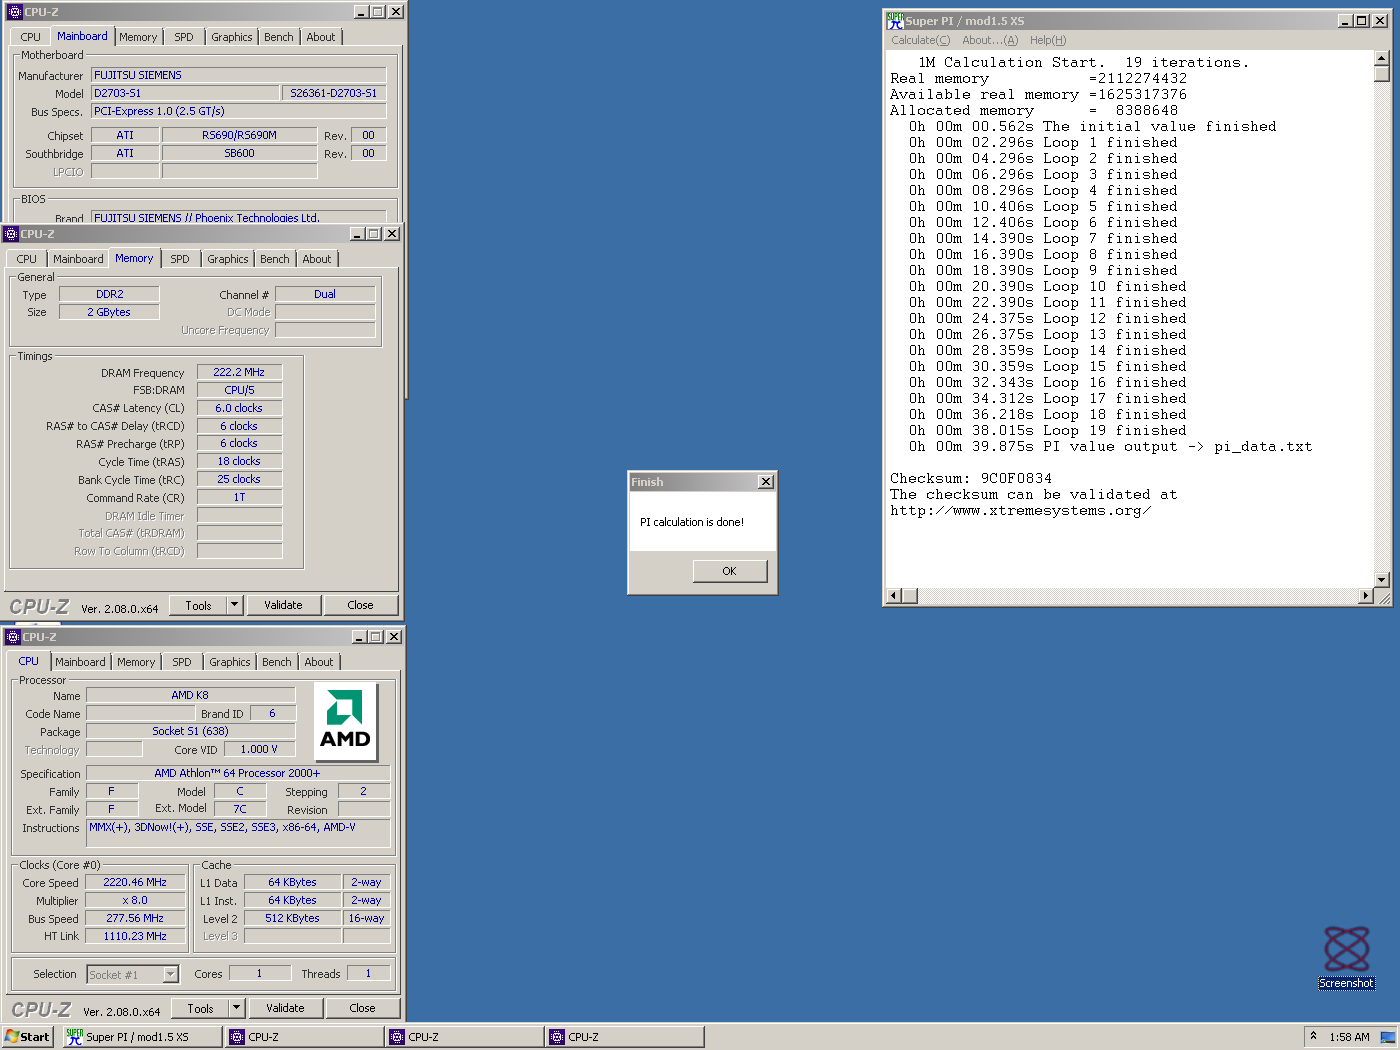1400x1050 pixels.
Task: Select SPD tab in top Mainboard window
Action: 184,37
